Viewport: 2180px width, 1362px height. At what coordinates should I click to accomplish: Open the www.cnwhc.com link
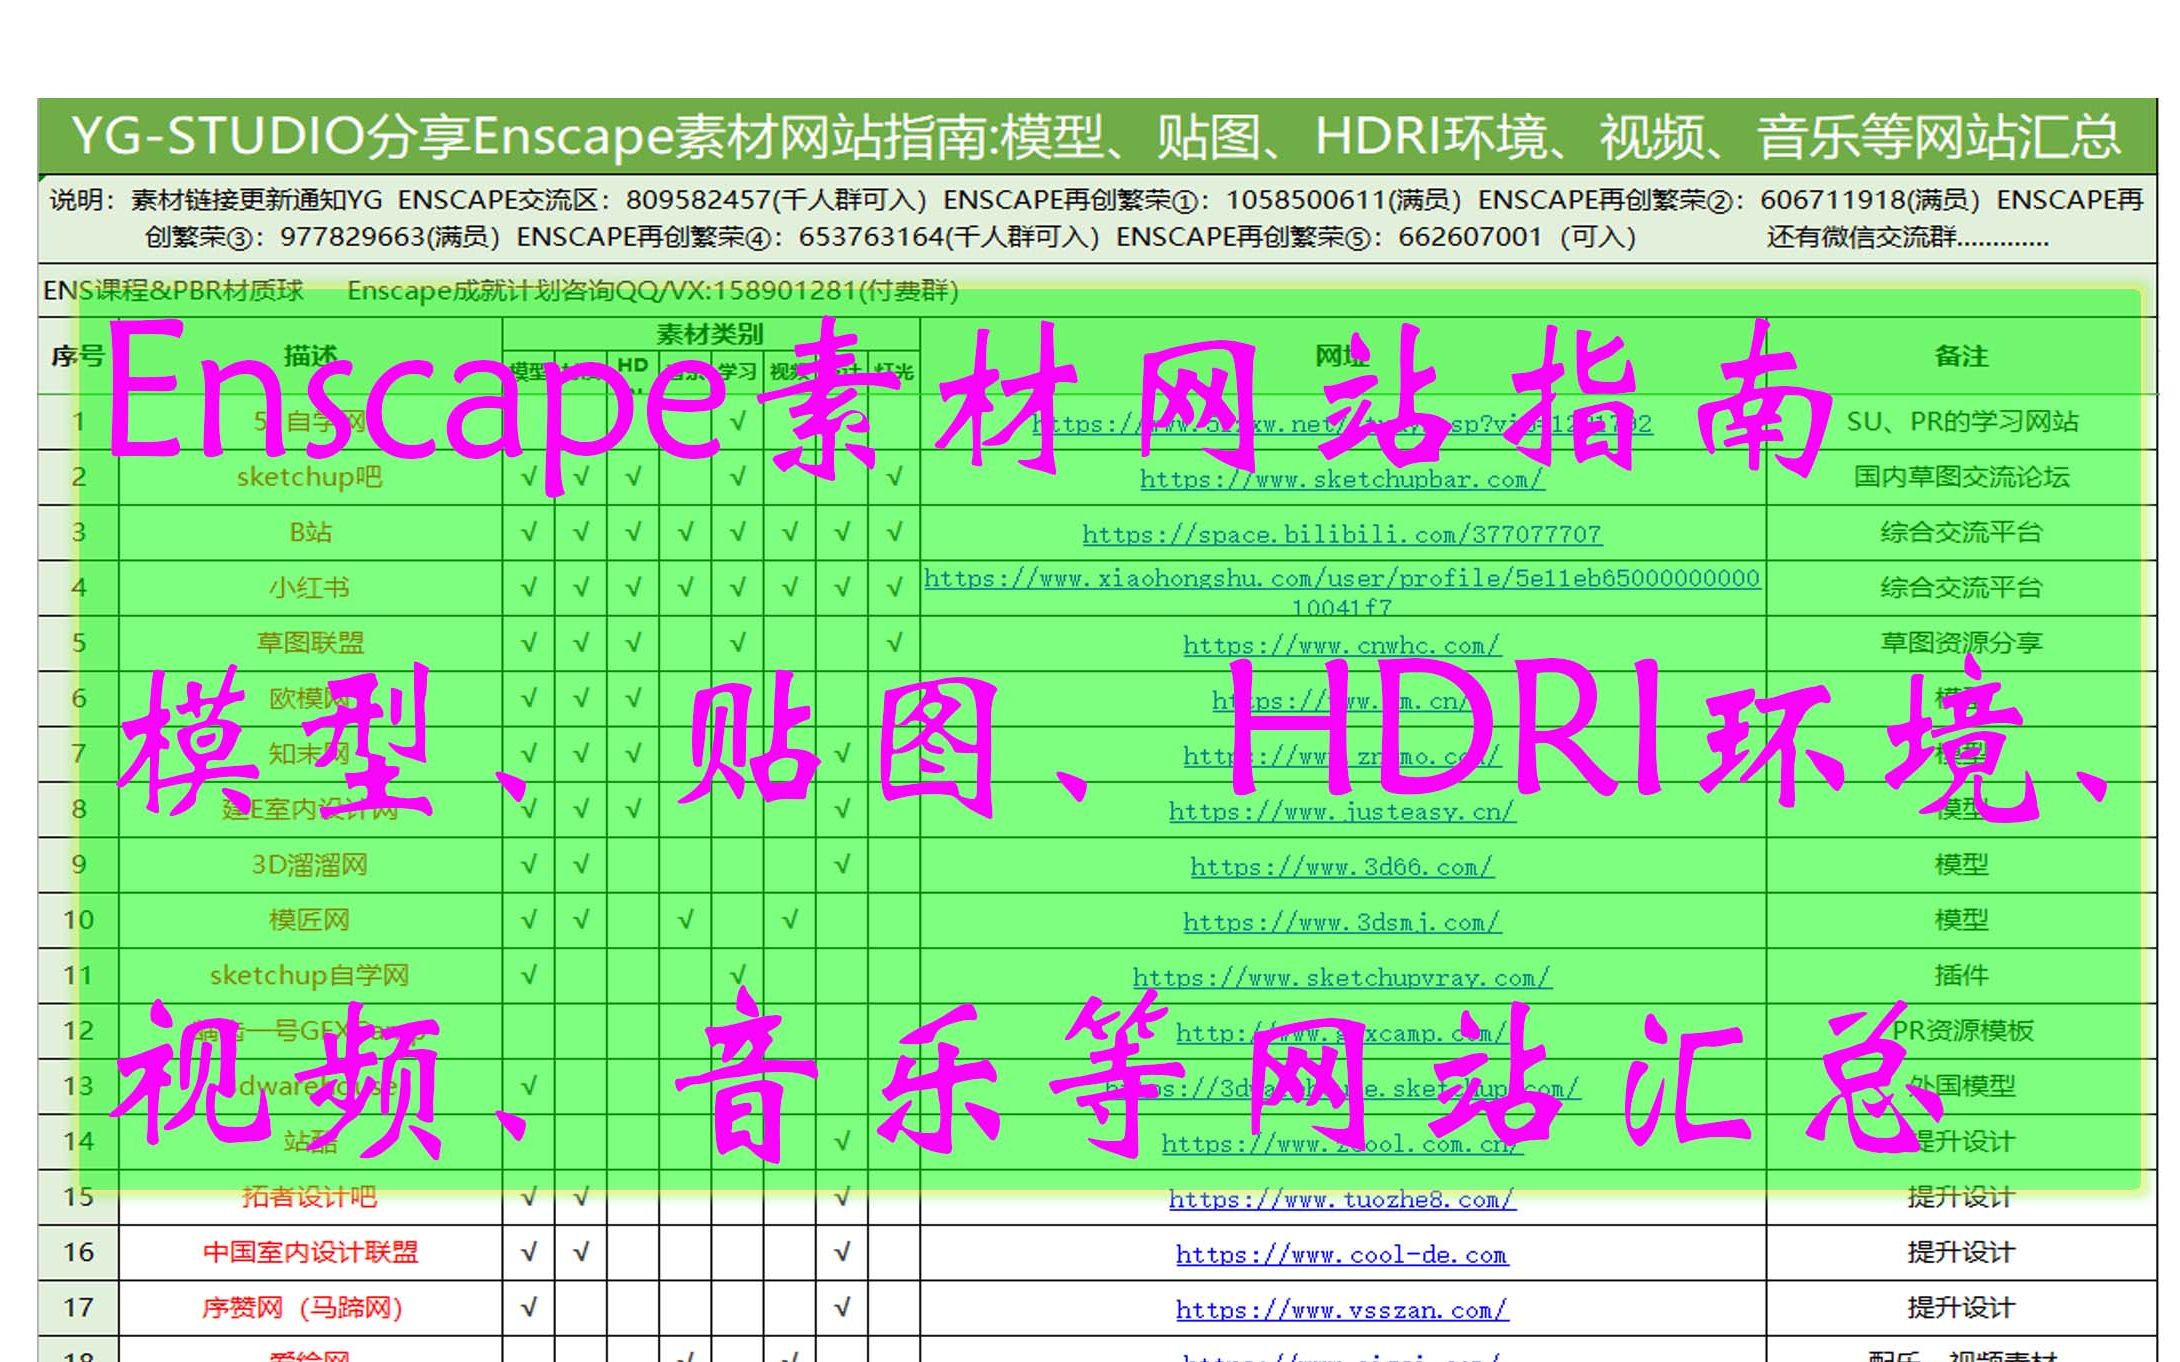1342,645
